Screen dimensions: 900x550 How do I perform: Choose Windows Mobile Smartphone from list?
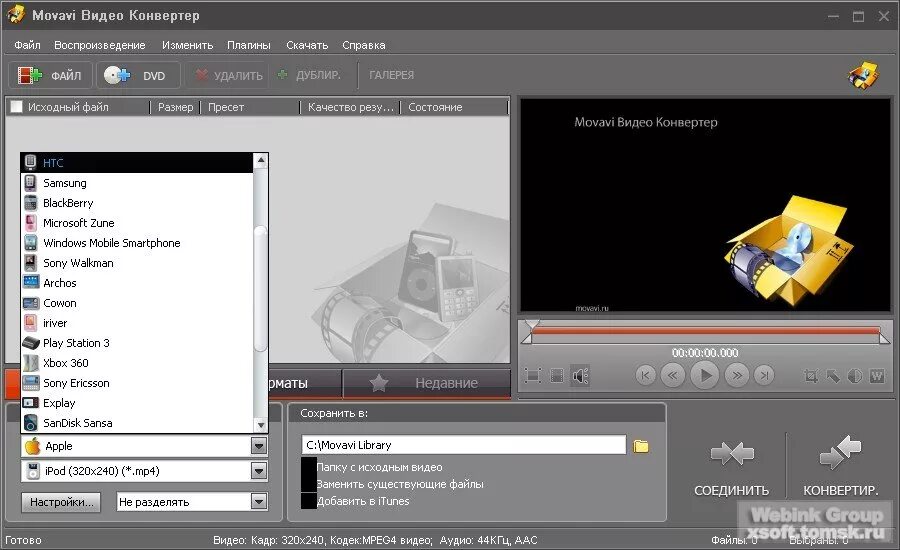[x=137, y=243]
